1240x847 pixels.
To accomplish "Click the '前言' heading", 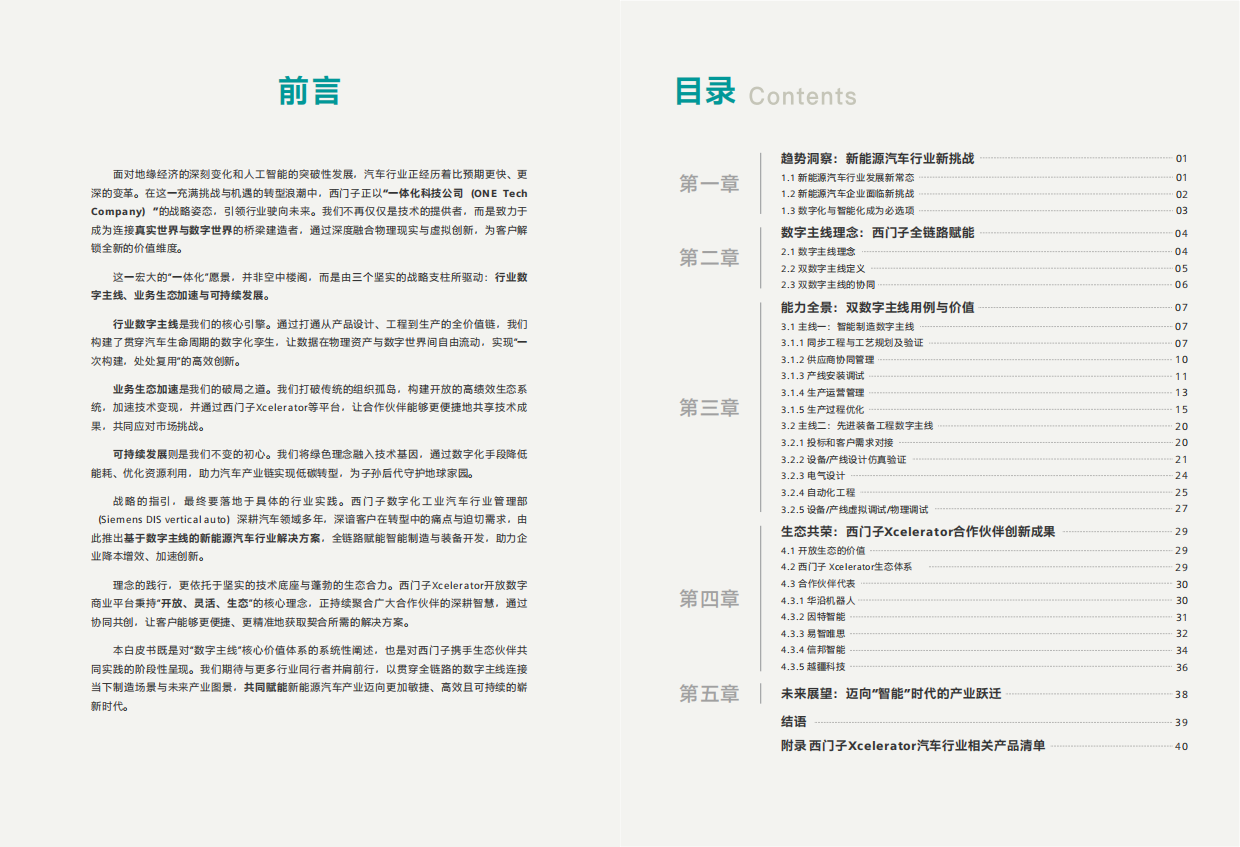I will (x=310, y=91).
